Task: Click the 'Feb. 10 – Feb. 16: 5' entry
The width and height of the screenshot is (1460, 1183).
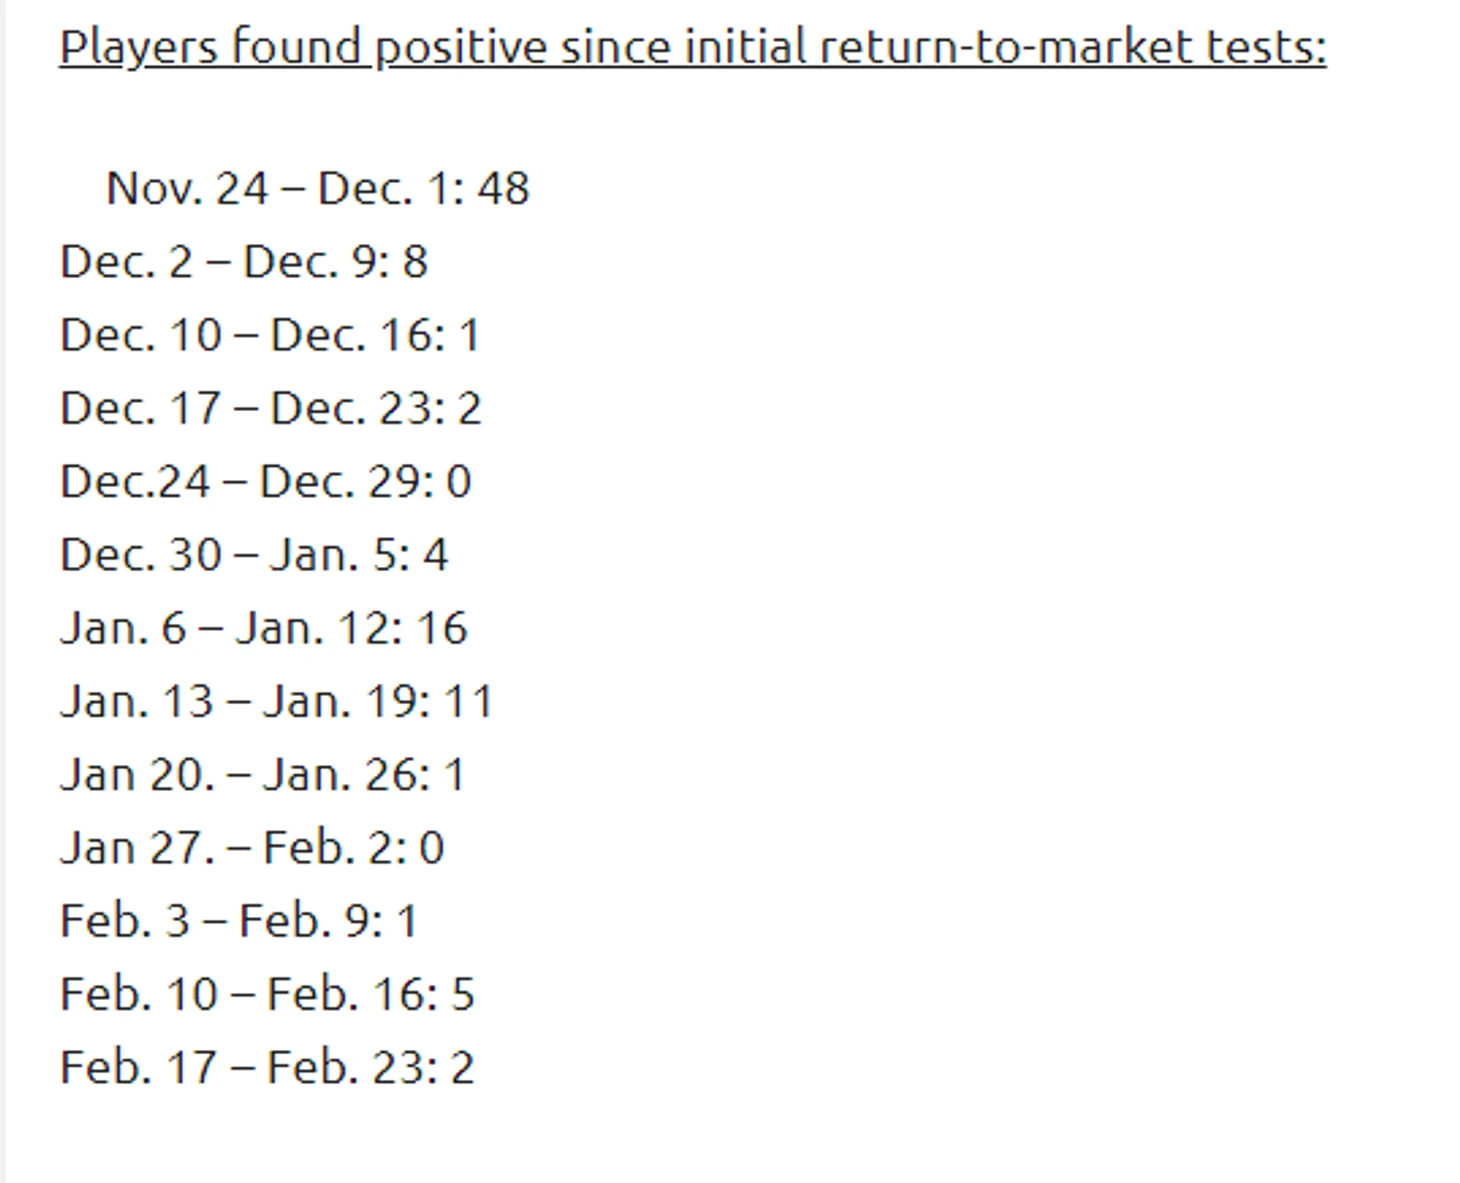Action: pos(267,994)
